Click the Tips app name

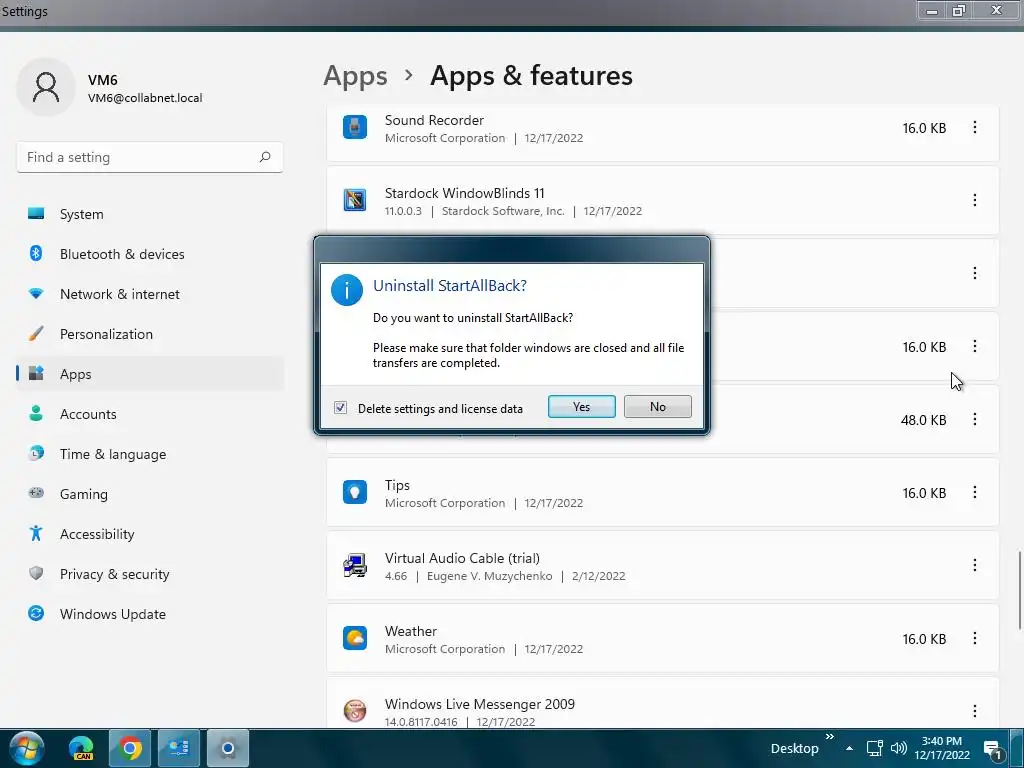[x=397, y=485]
